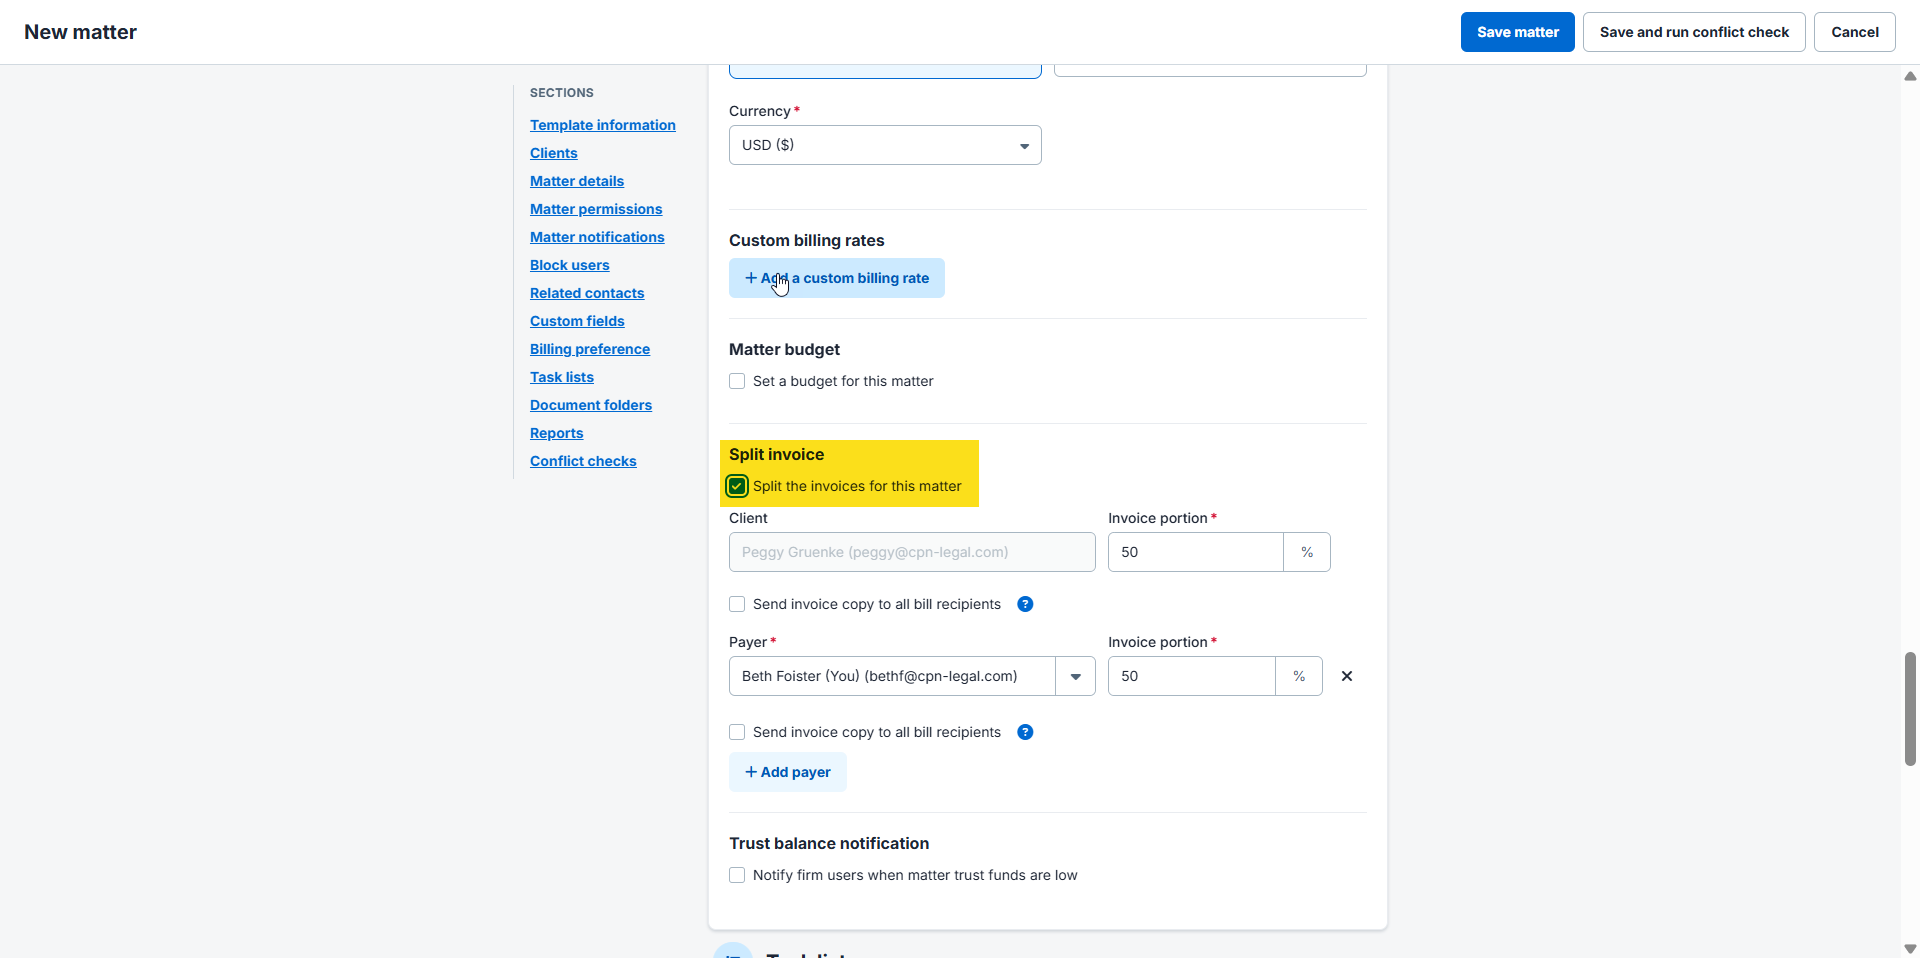Add a custom billing rate
The width and height of the screenshot is (1920, 958).
(x=837, y=278)
